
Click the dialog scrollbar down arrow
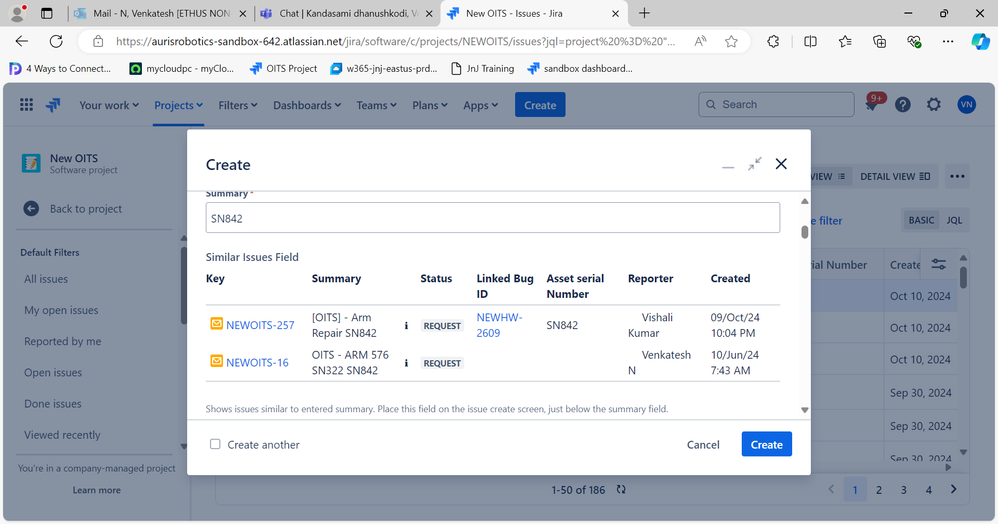point(805,410)
